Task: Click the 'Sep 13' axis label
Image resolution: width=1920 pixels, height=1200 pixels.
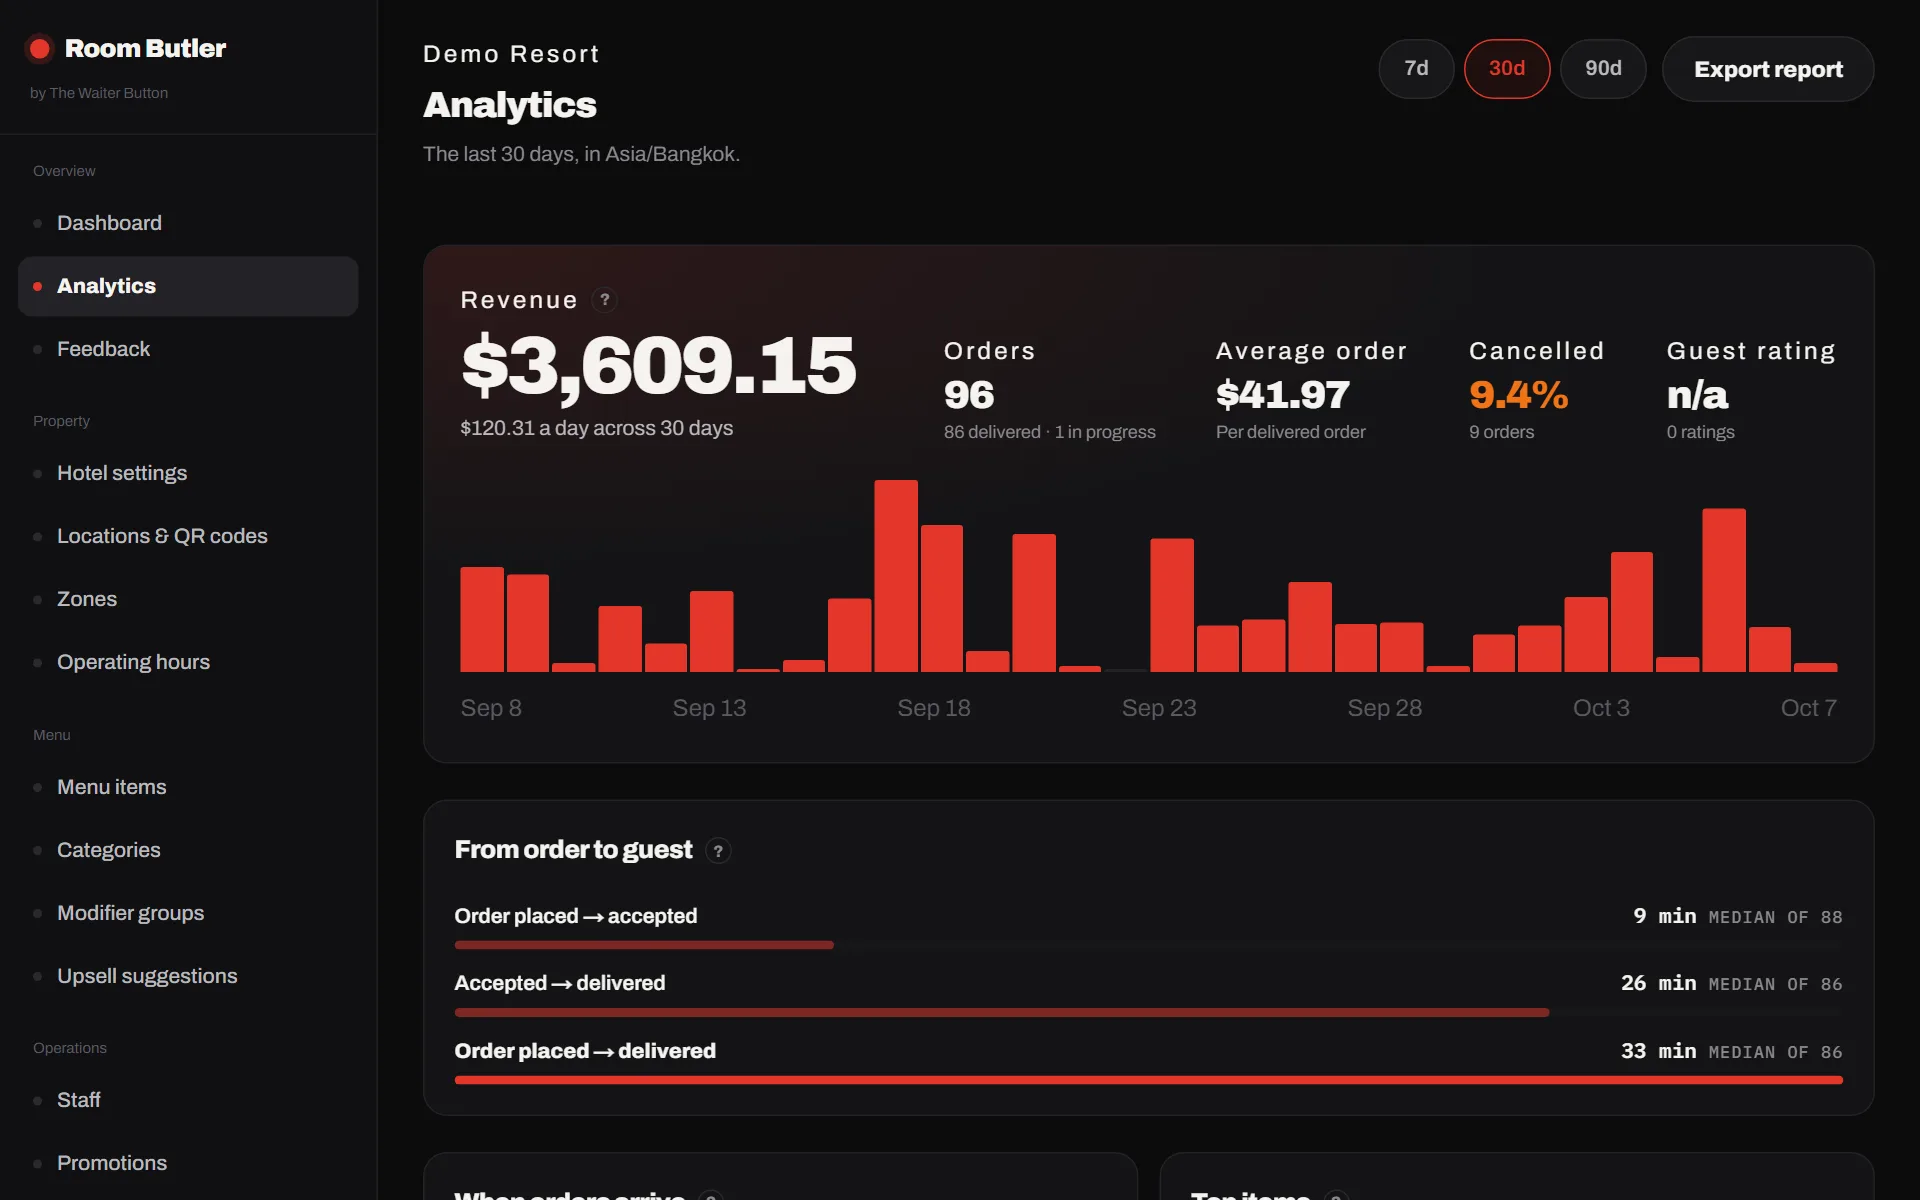Action: click(709, 708)
